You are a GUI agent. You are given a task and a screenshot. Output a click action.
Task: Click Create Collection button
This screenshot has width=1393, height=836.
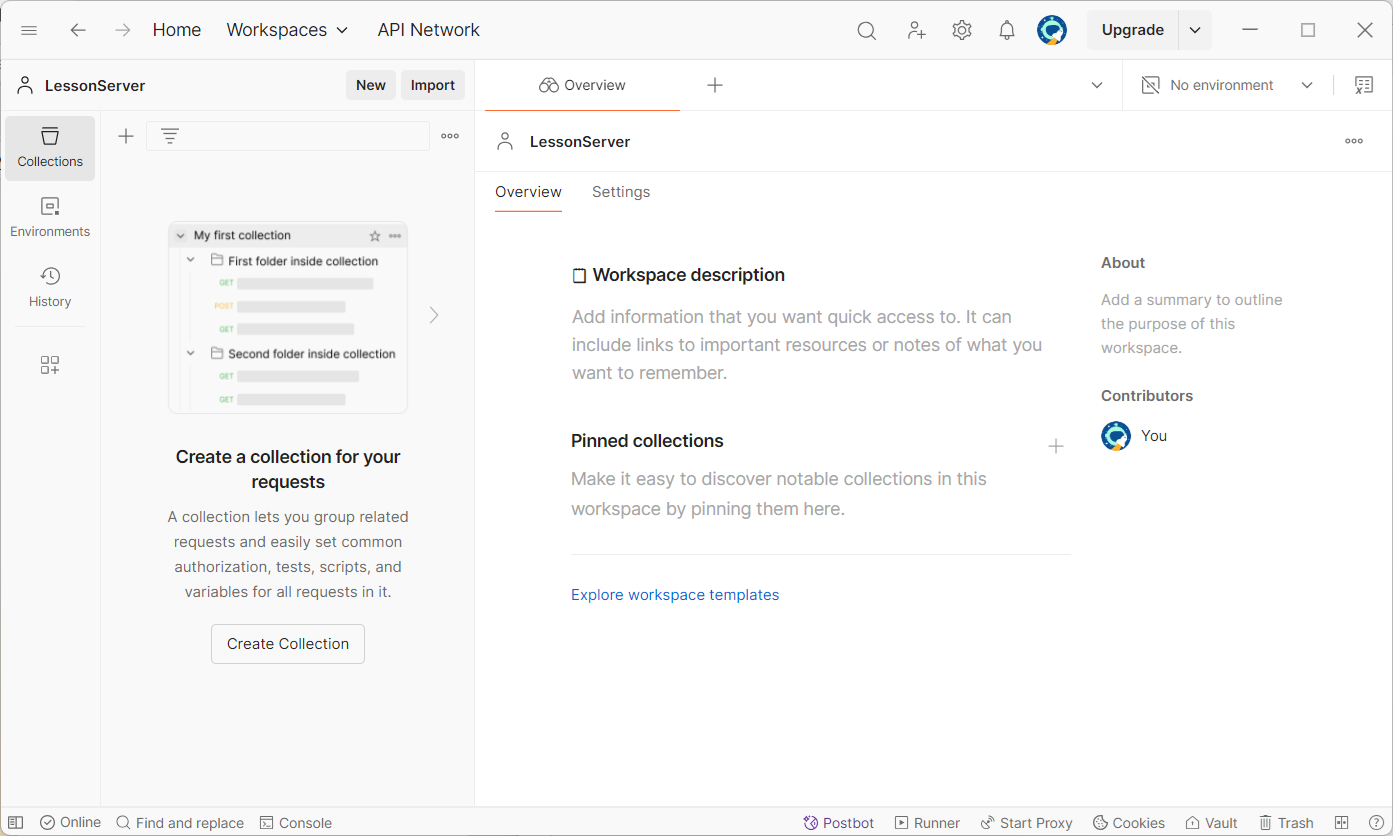coord(288,644)
